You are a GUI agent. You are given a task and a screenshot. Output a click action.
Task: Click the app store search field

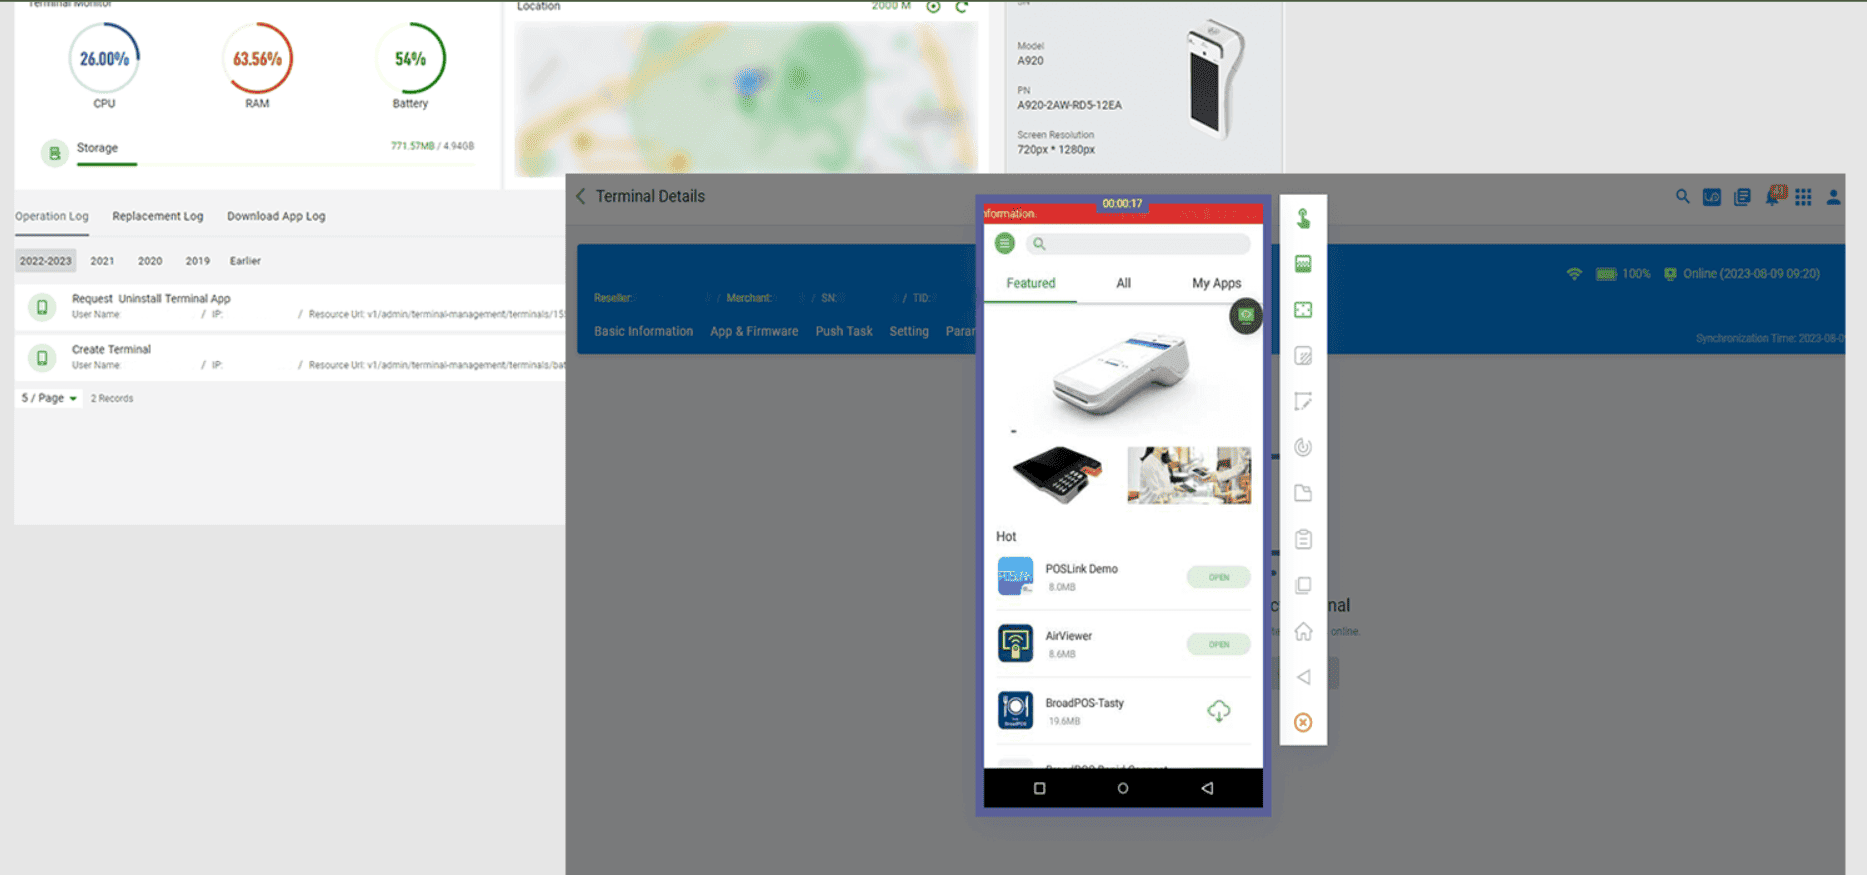(1140, 244)
